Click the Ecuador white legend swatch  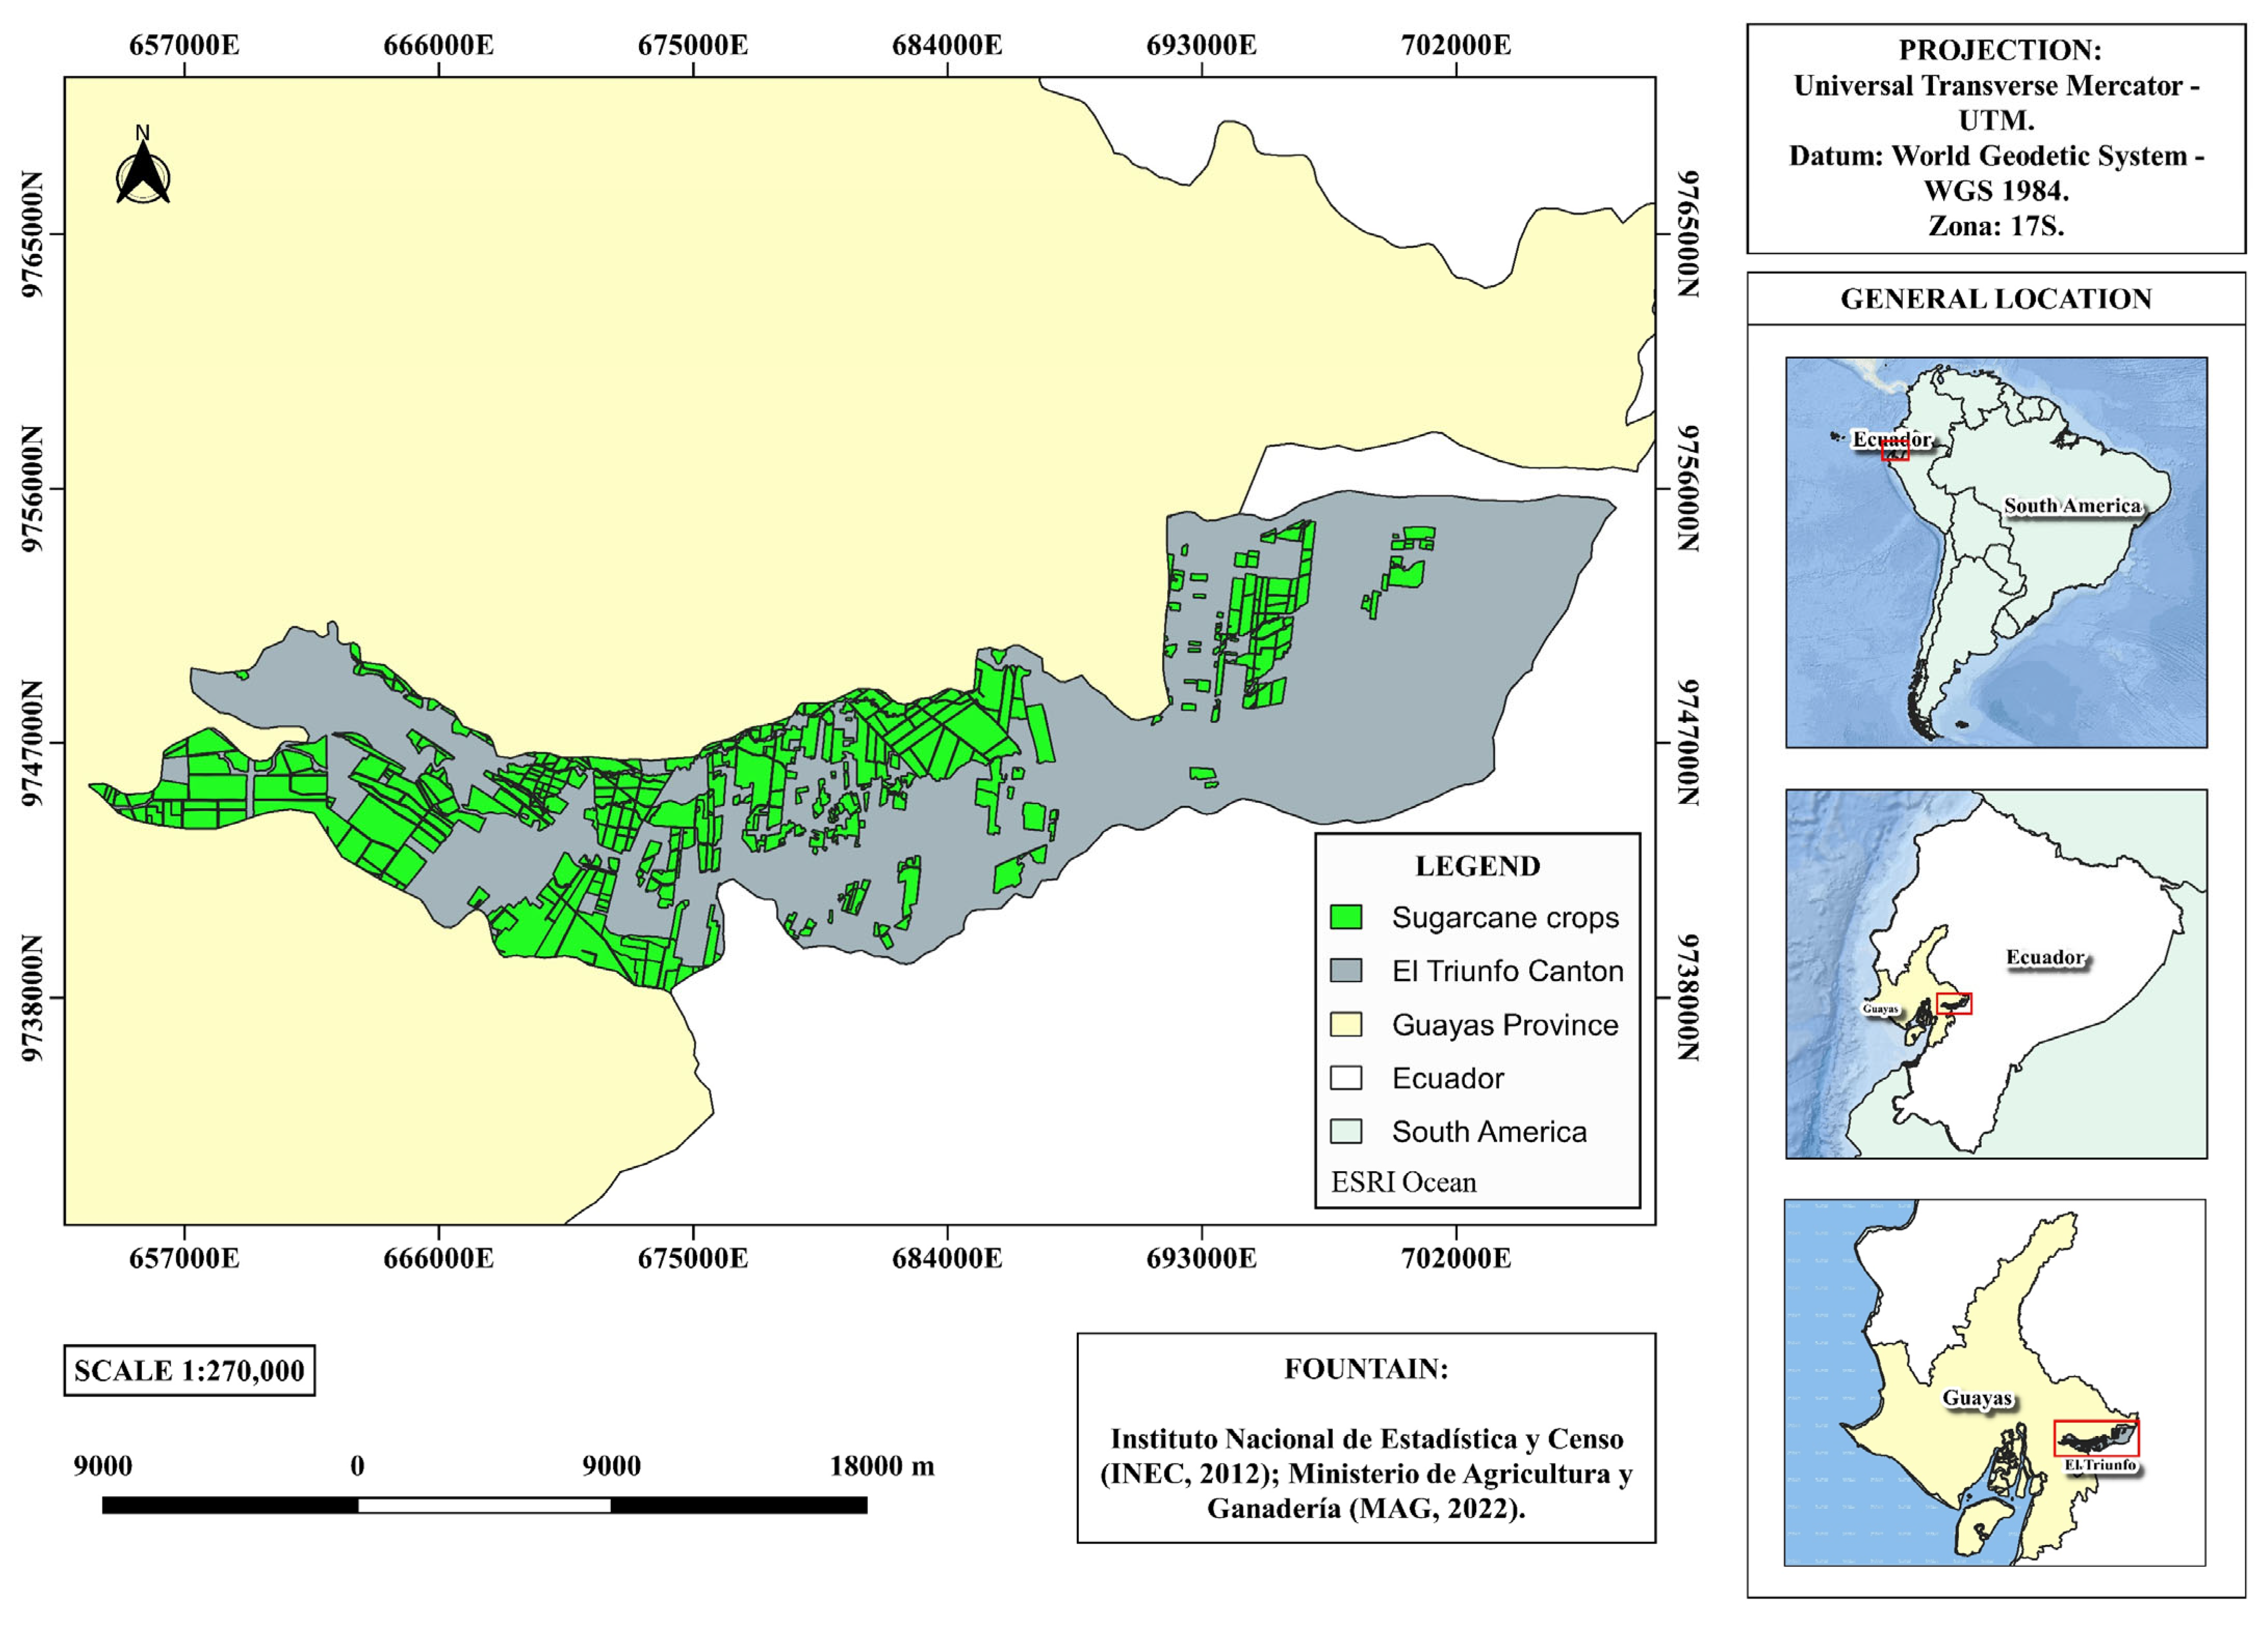[1346, 1078]
